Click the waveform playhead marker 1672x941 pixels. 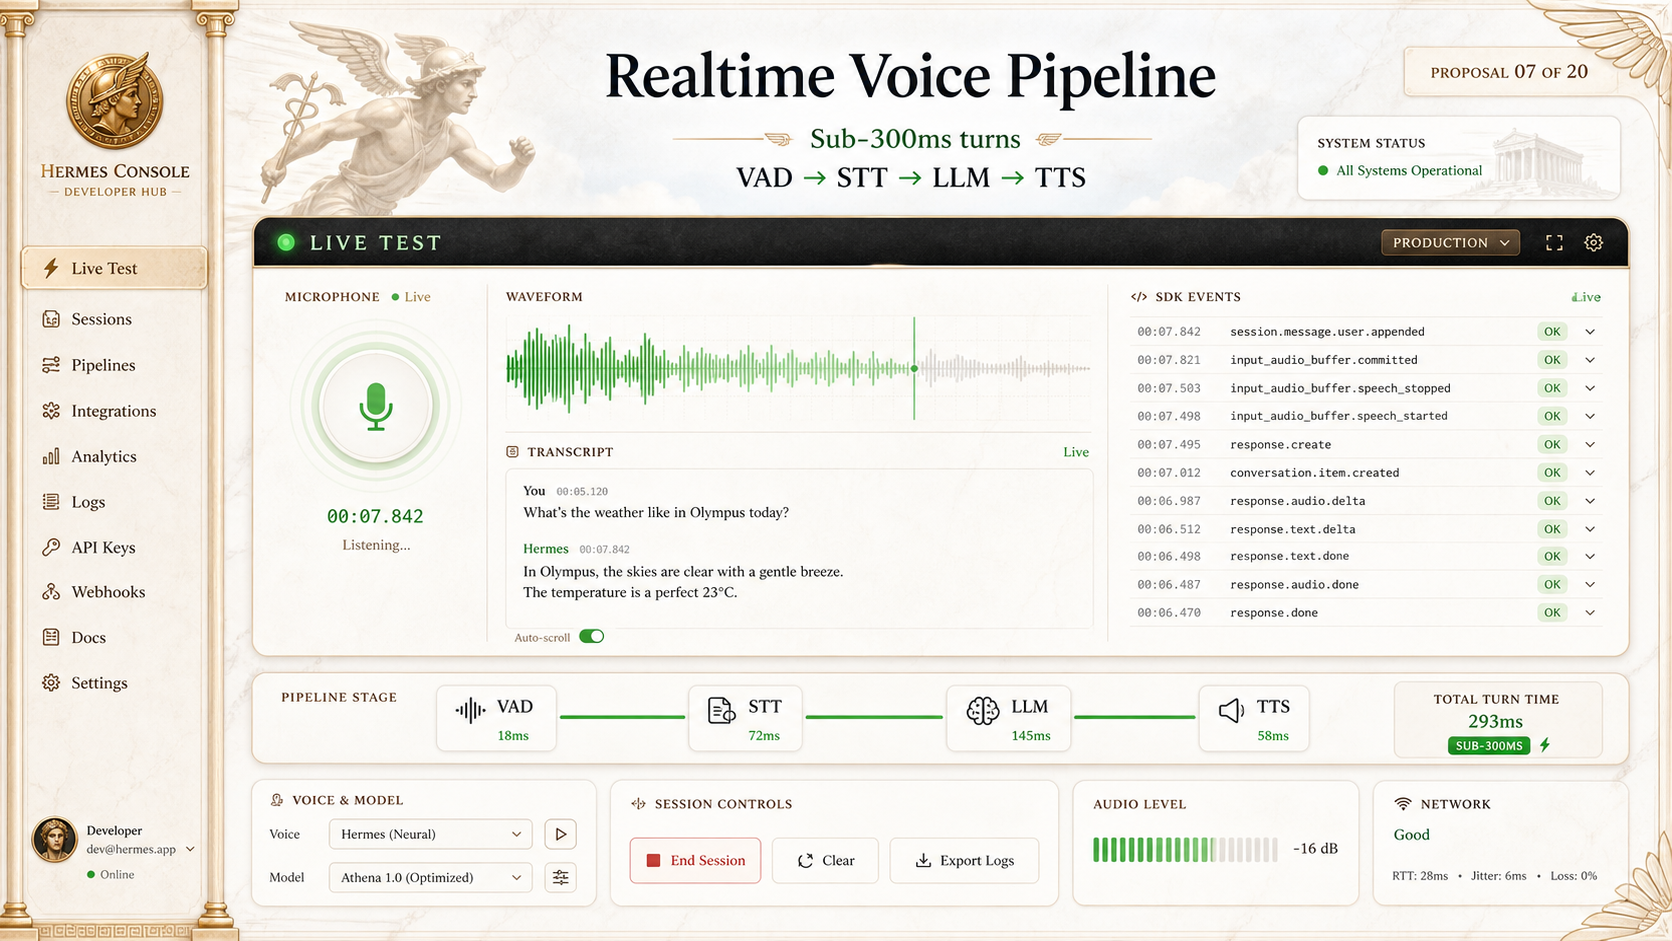[x=914, y=369]
